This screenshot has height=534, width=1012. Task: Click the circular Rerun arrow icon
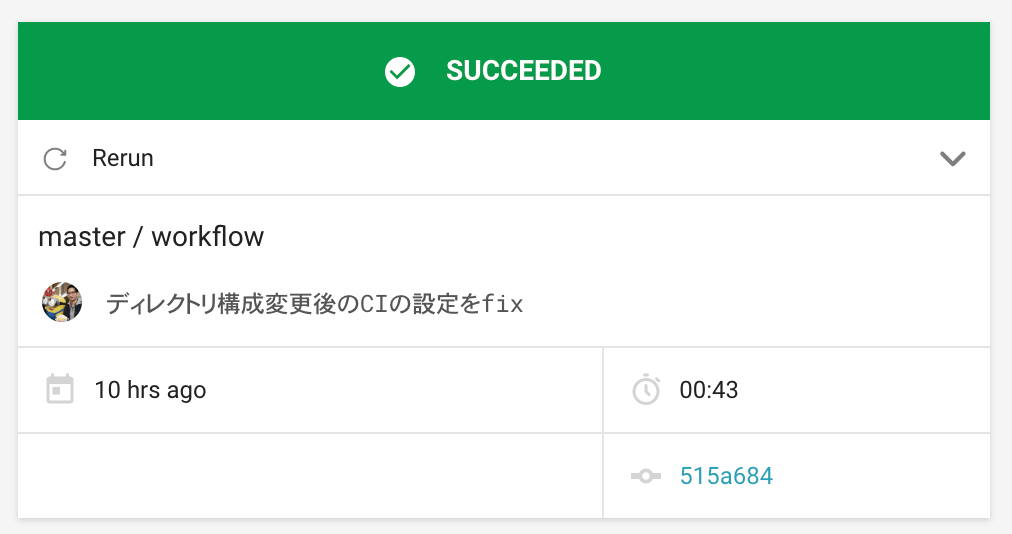click(55, 158)
